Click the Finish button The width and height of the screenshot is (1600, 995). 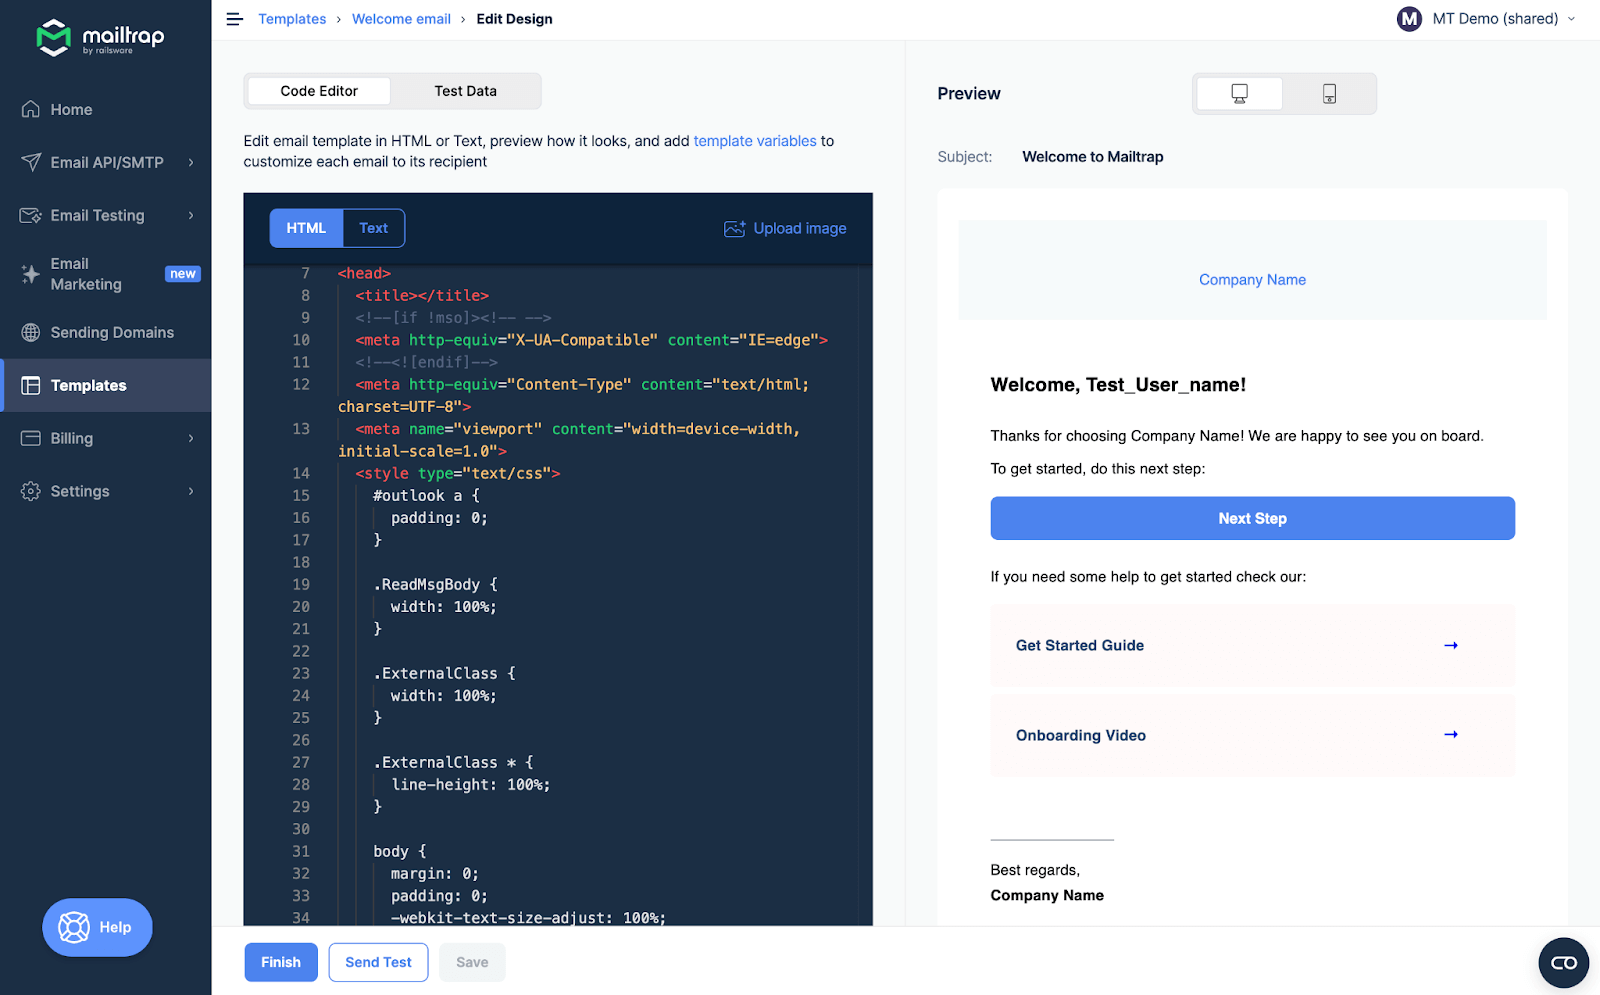tap(280, 962)
